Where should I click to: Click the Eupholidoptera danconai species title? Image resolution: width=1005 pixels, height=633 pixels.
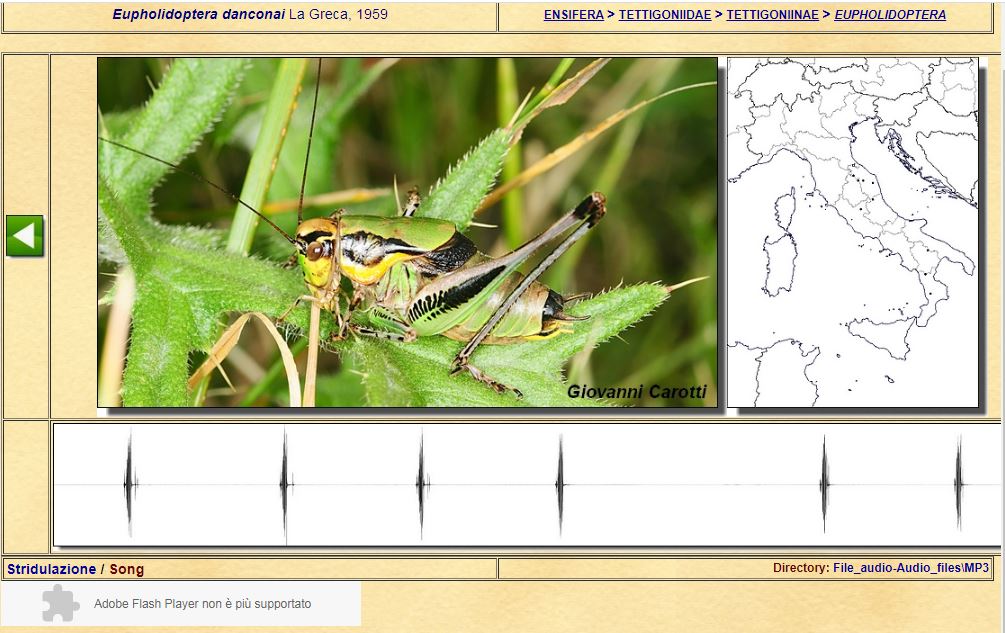tap(198, 15)
